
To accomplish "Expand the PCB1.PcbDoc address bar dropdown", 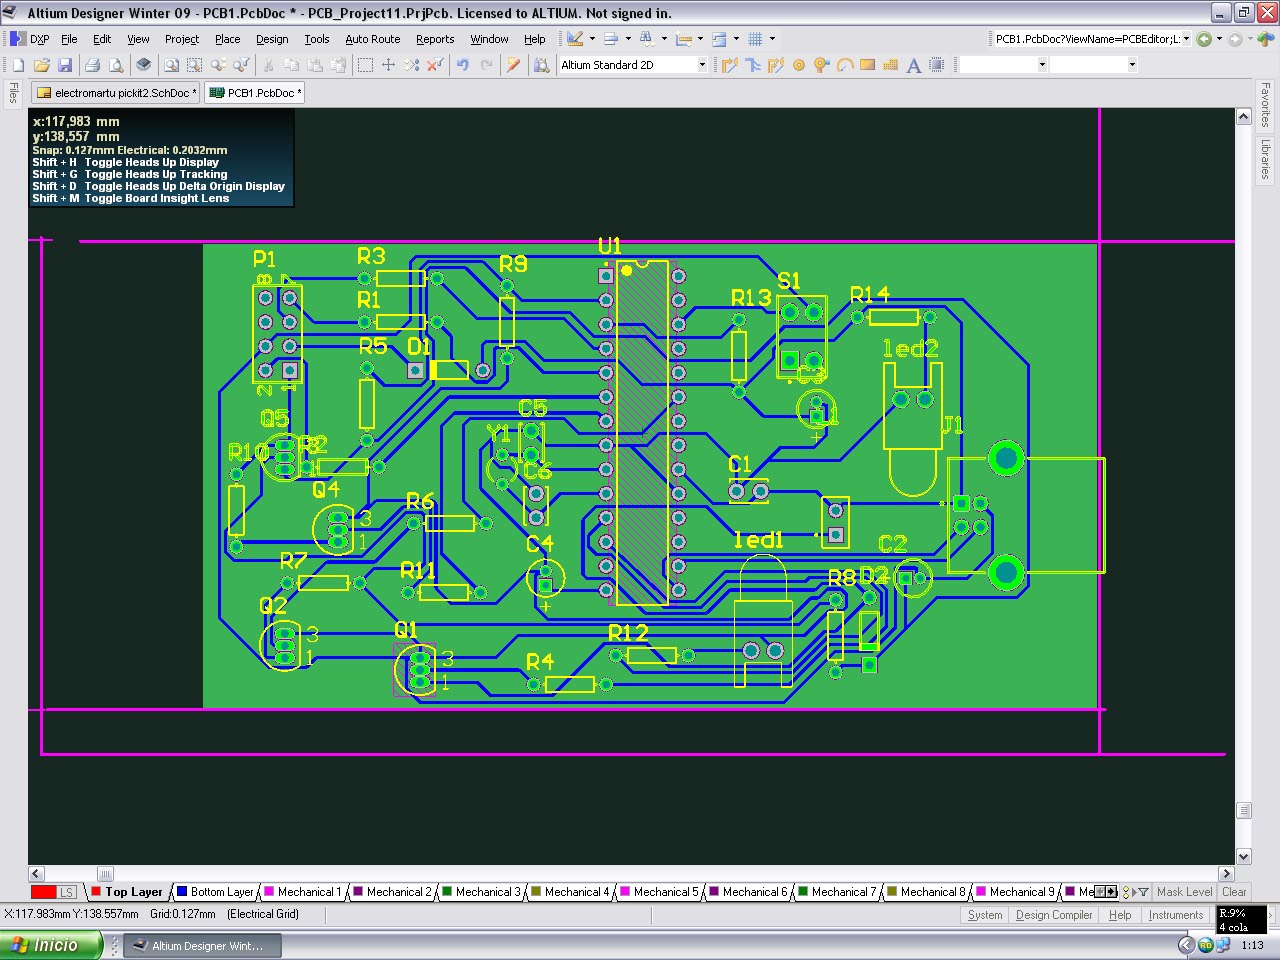I will (x=1187, y=39).
